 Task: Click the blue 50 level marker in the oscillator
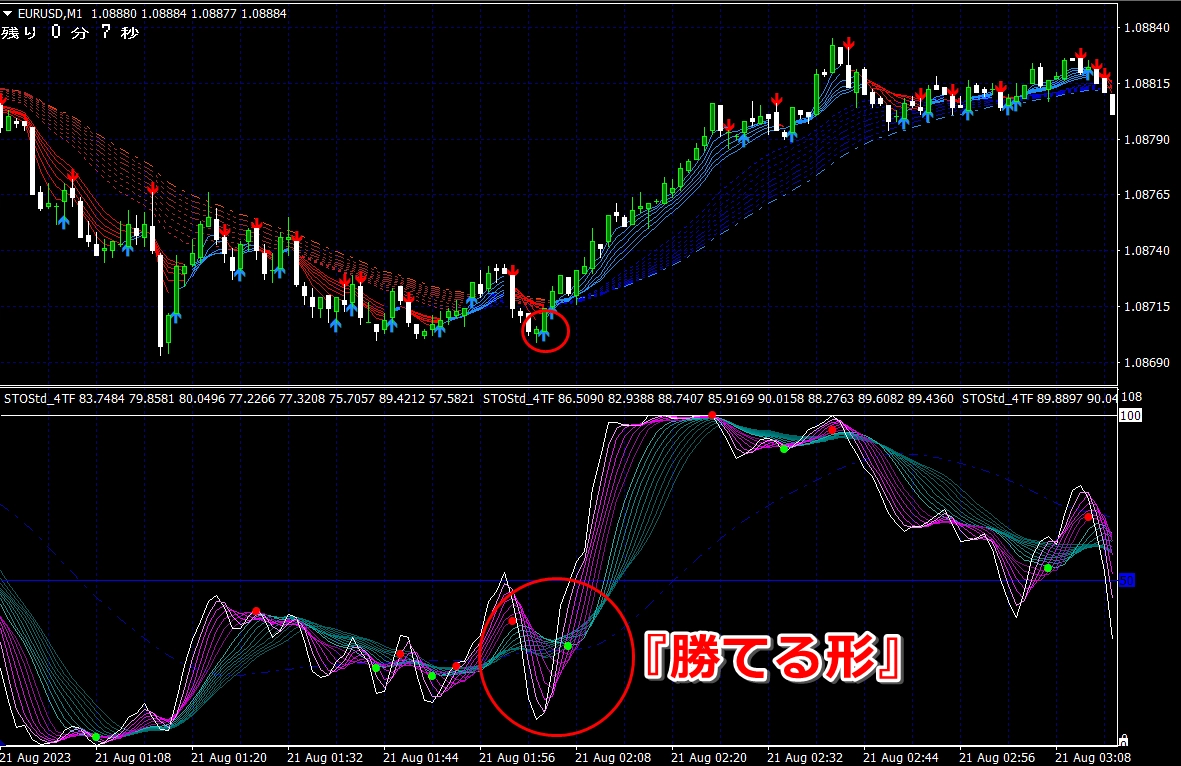pos(1126,580)
